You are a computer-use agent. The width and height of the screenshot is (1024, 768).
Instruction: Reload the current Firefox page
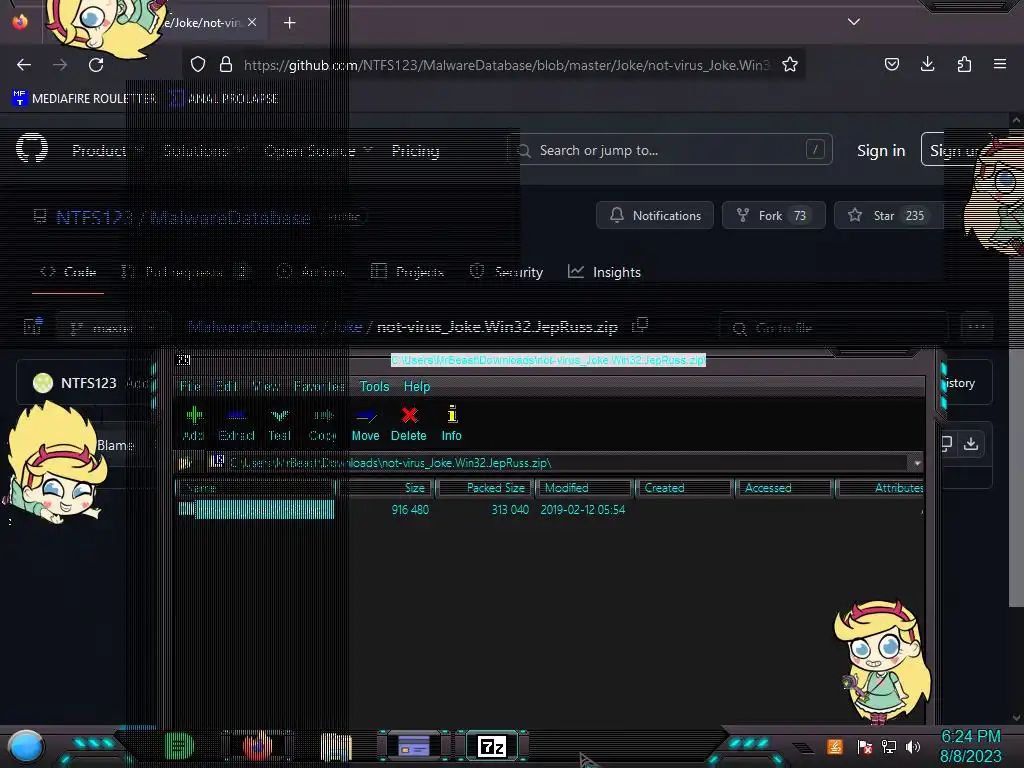tap(96, 65)
